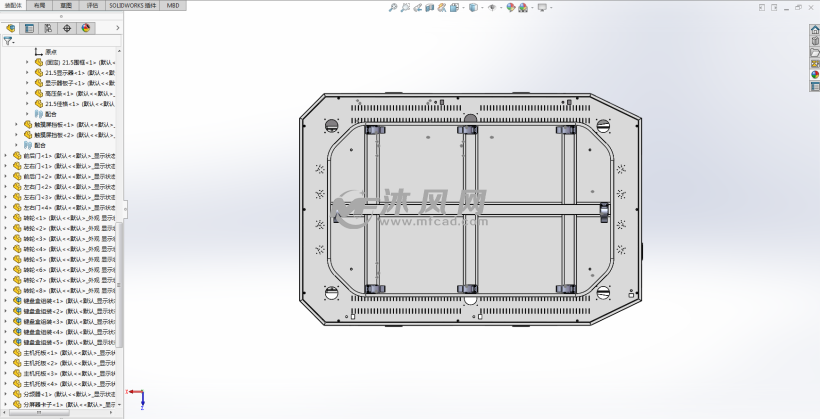820x419 pixels.
Task: Switch to the SOLIDWORKS 插件 tab
Action: [x=132, y=5]
